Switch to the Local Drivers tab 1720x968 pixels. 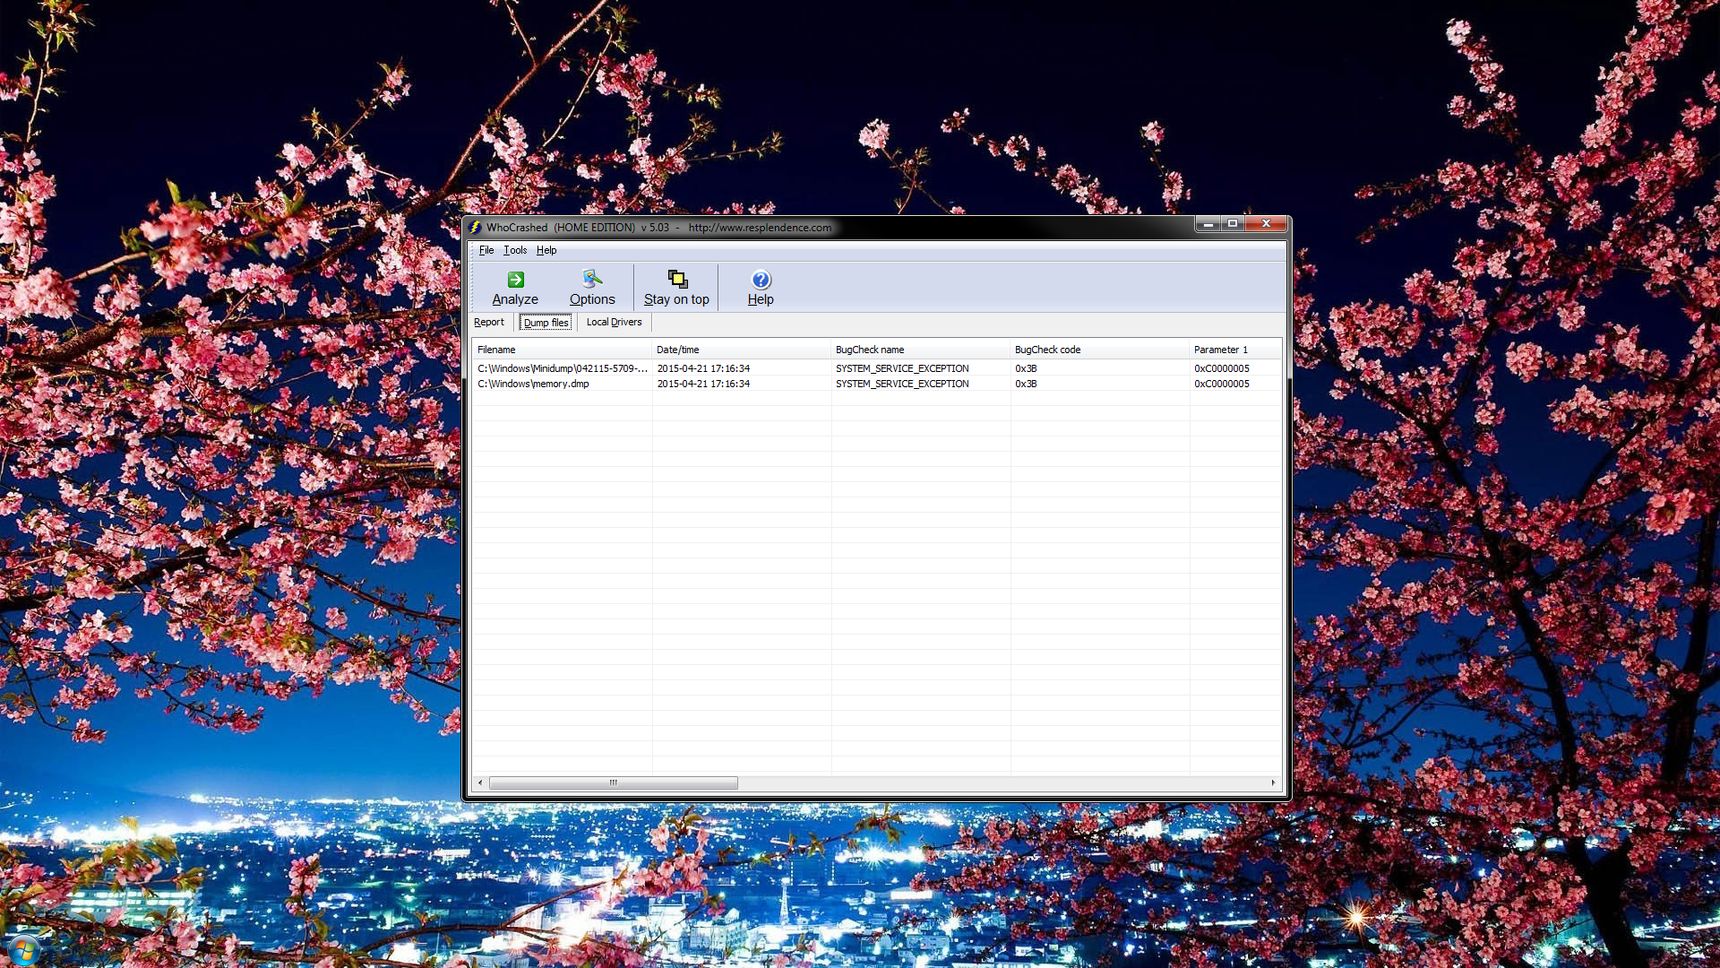coord(614,322)
